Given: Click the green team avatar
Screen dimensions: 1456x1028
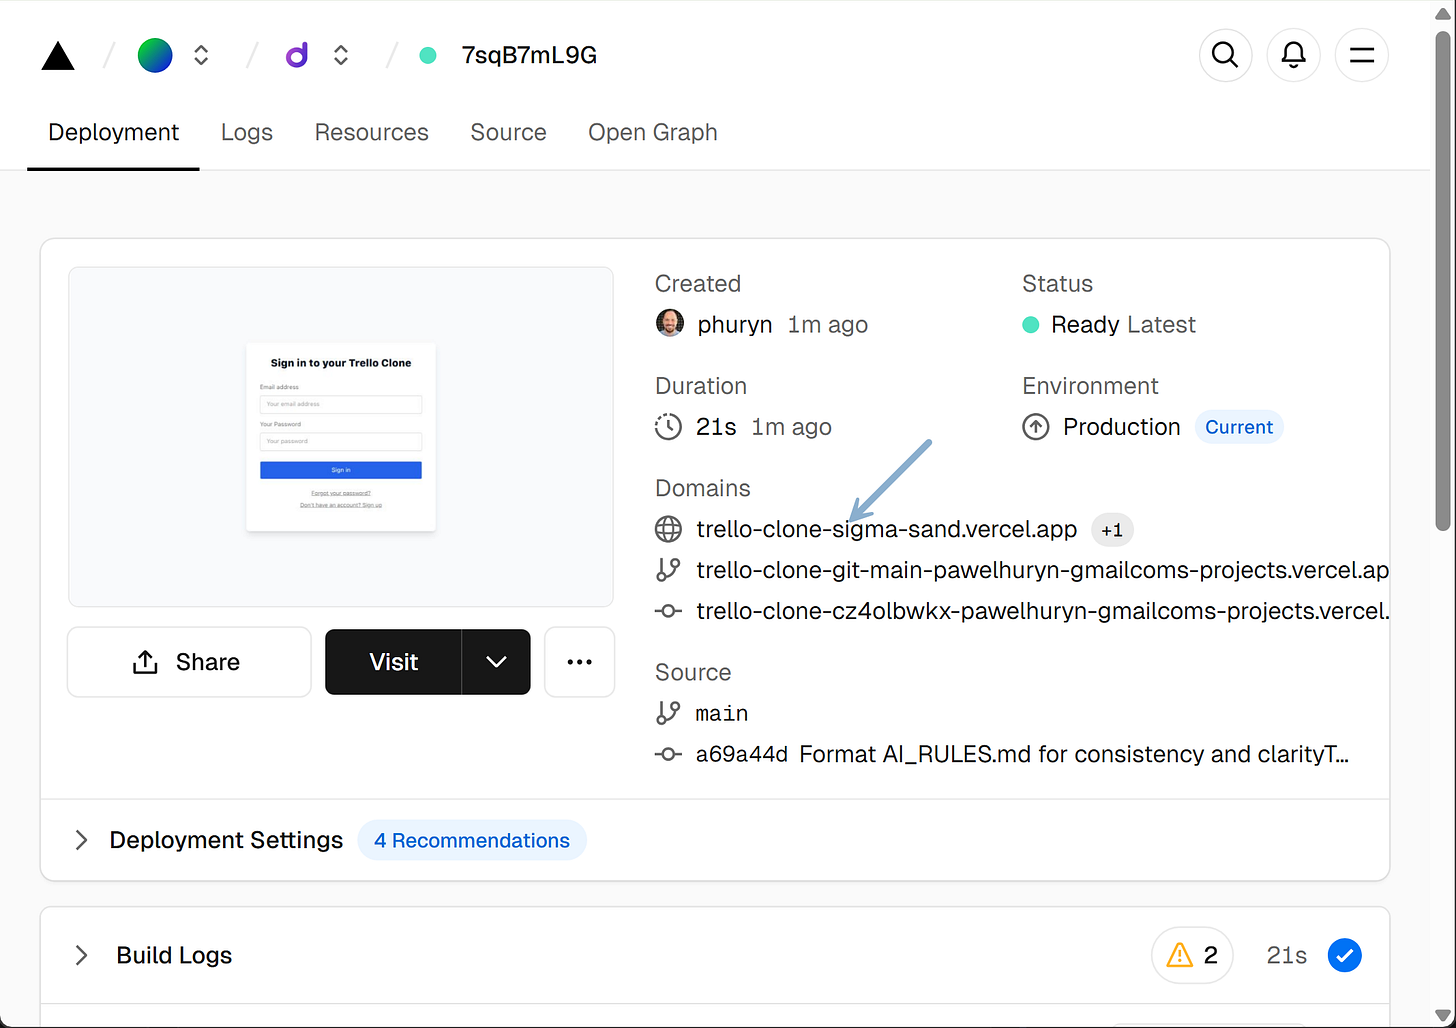Looking at the screenshot, I should [x=155, y=55].
